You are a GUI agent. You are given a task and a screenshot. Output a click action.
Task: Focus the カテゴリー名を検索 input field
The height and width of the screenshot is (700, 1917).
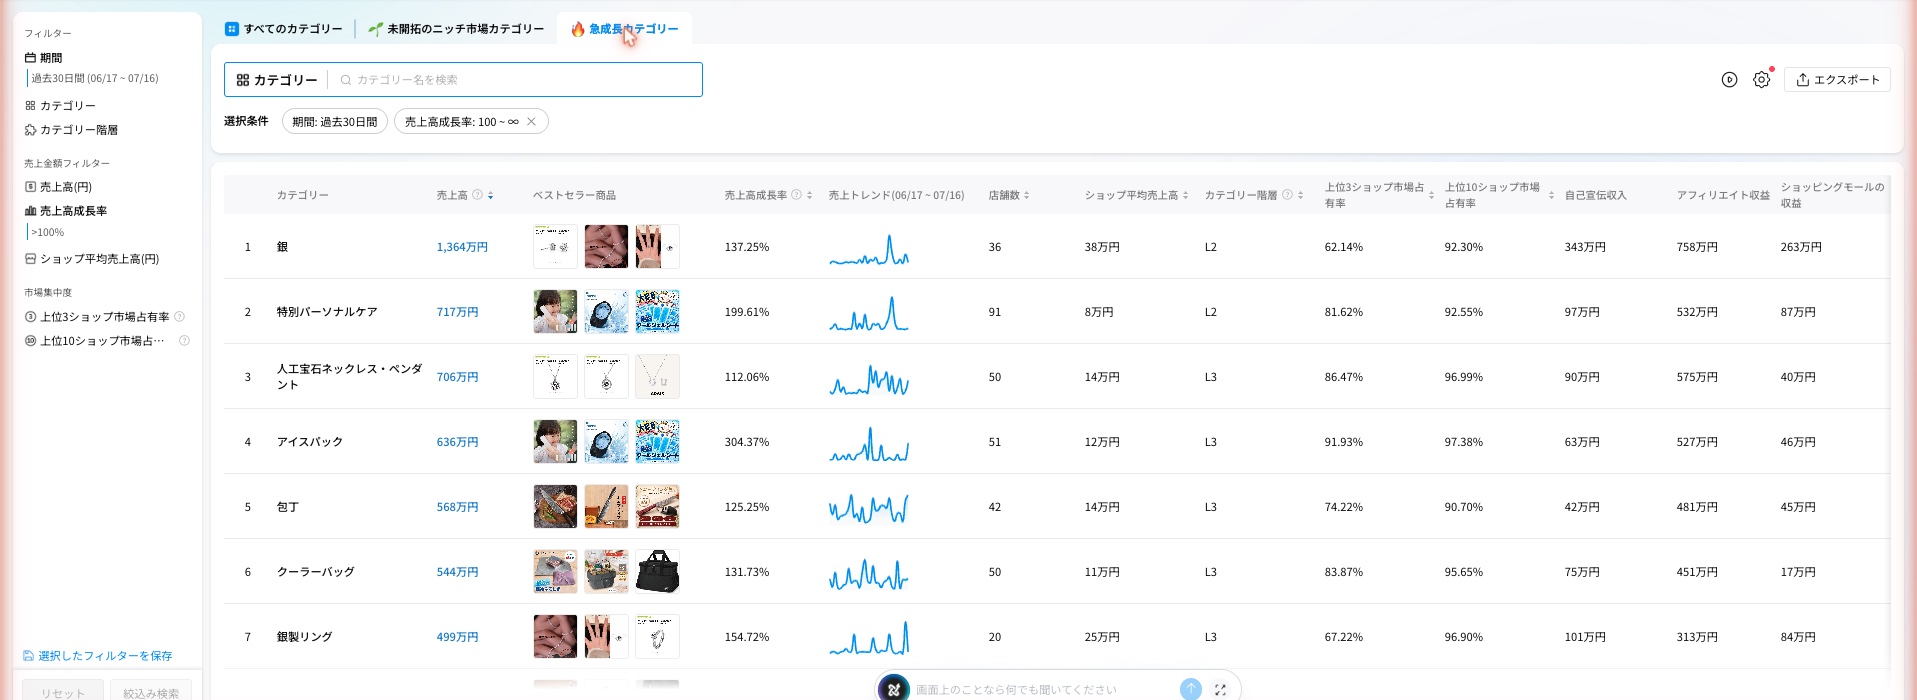click(x=520, y=80)
